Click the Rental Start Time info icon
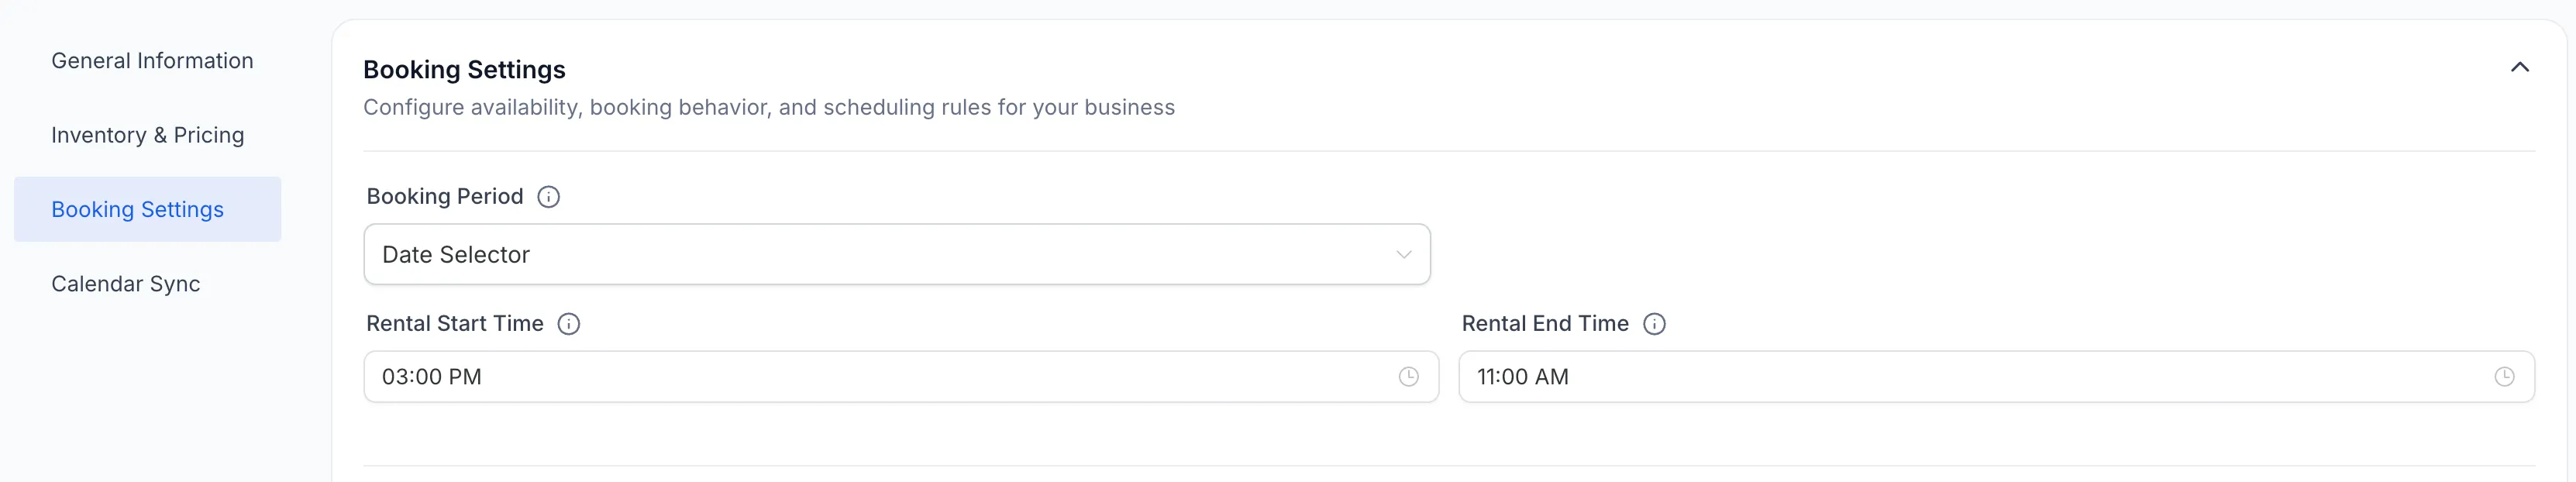Viewport: 2576px width, 482px height. 568,323
